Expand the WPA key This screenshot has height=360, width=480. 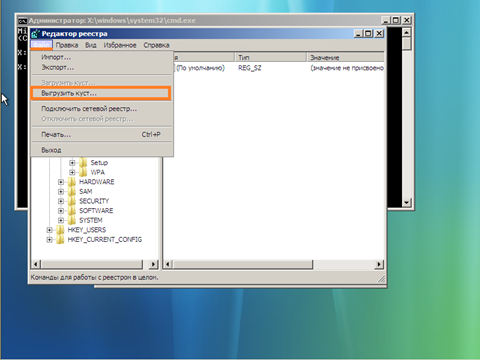pos(72,172)
